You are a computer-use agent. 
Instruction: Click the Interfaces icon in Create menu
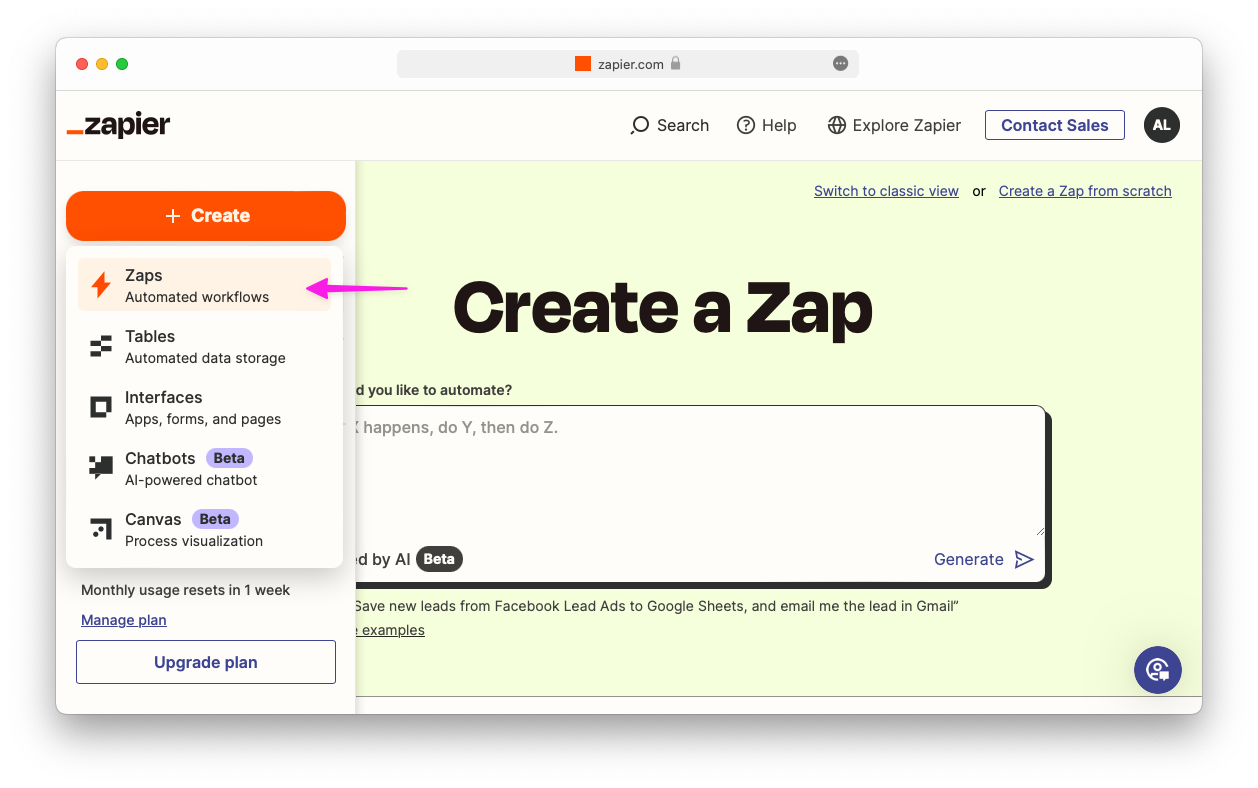(101, 407)
